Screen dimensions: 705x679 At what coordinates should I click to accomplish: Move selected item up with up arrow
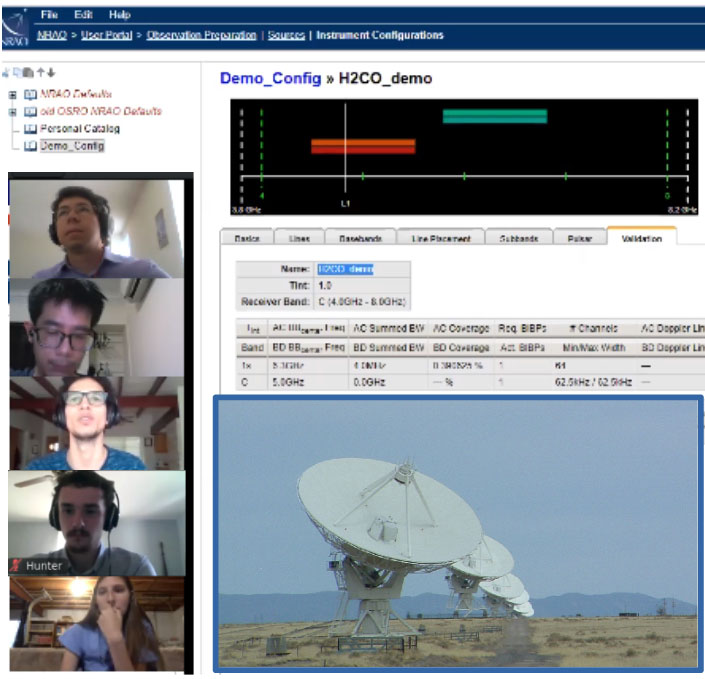click(40, 73)
